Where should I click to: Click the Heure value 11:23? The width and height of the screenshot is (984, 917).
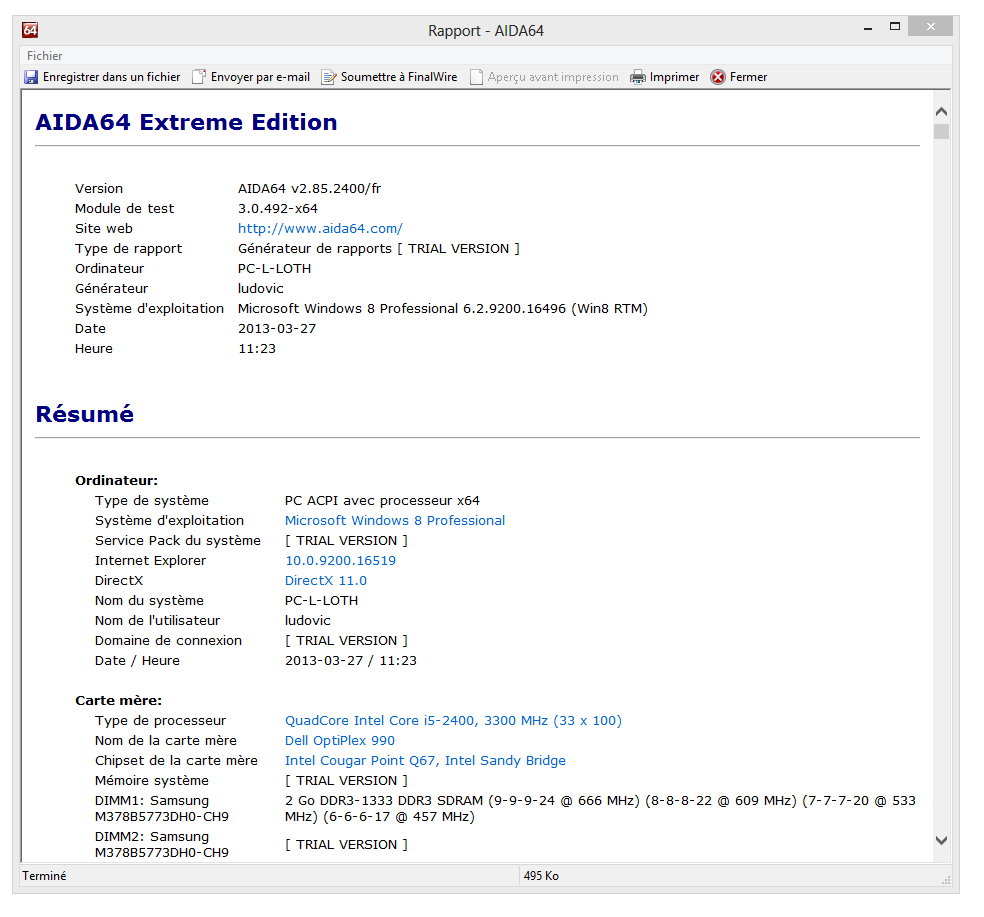point(257,349)
